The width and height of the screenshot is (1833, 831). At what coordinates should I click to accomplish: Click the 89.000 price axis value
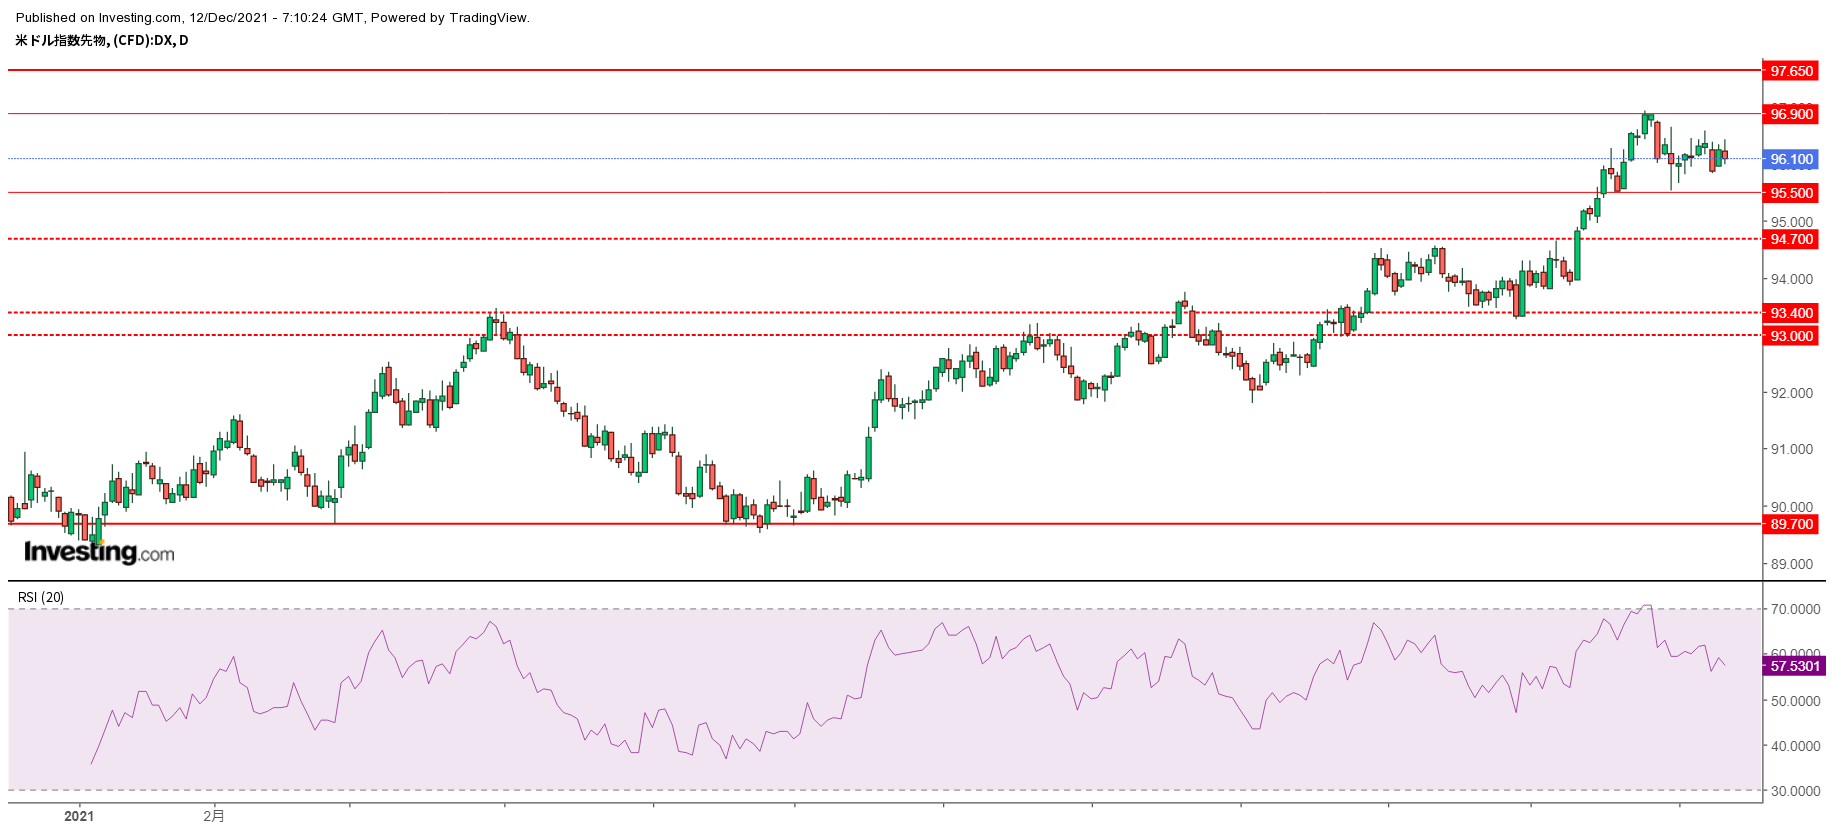[x=1792, y=564]
